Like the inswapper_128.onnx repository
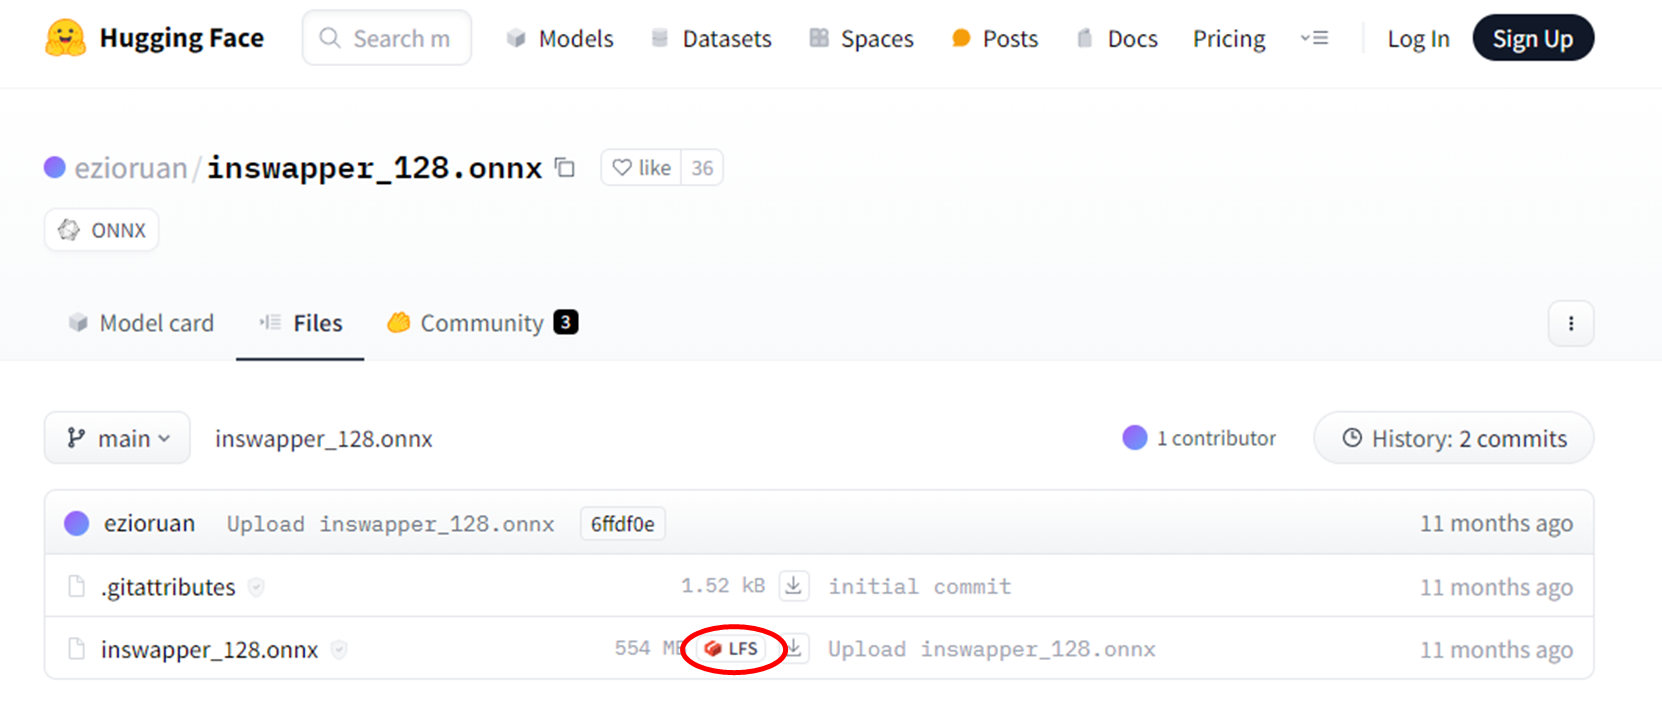This screenshot has width=1662, height=725. [x=642, y=167]
